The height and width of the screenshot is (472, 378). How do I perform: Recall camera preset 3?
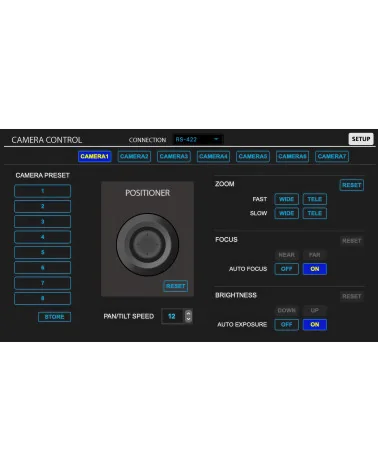click(x=43, y=222)
